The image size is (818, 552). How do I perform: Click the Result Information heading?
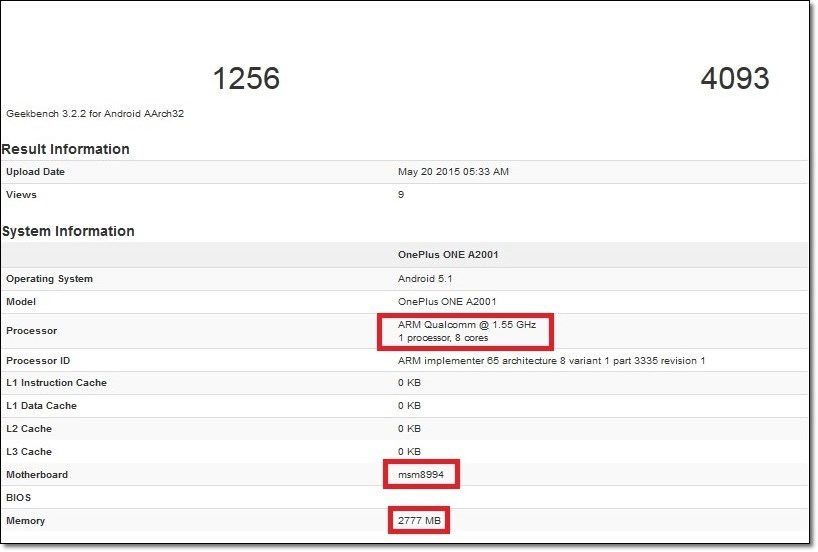pyautogui.click(x=66, y=149)
